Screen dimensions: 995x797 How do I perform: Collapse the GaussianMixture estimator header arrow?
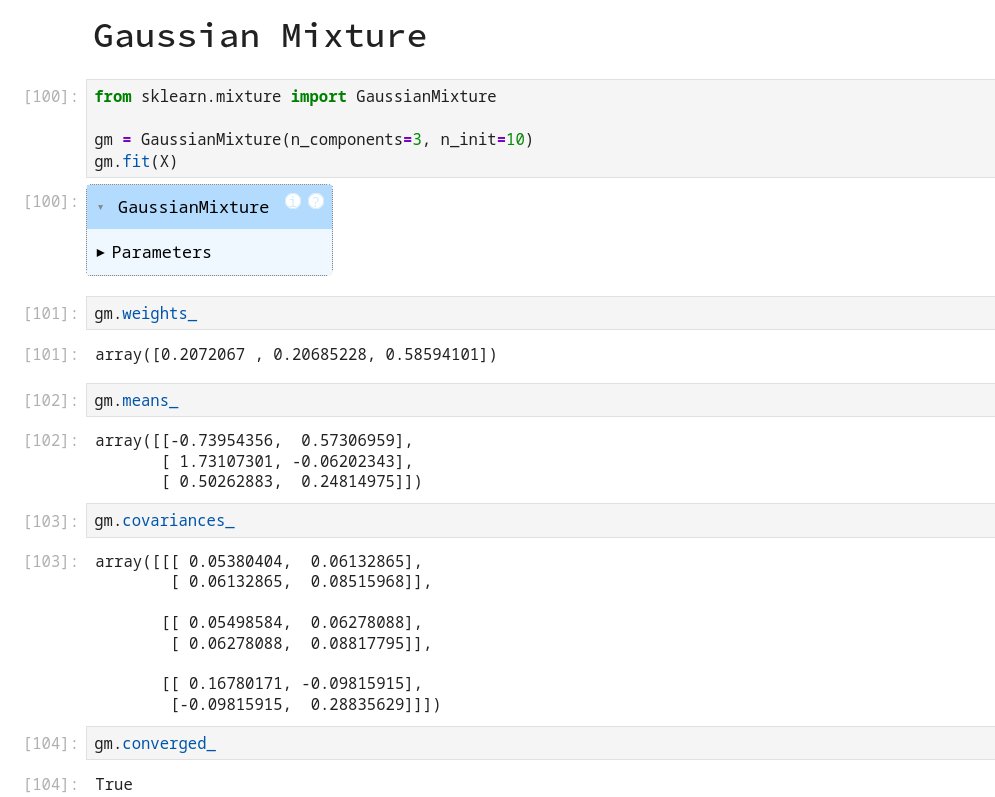pyautogui.click(x=100, y=207)
